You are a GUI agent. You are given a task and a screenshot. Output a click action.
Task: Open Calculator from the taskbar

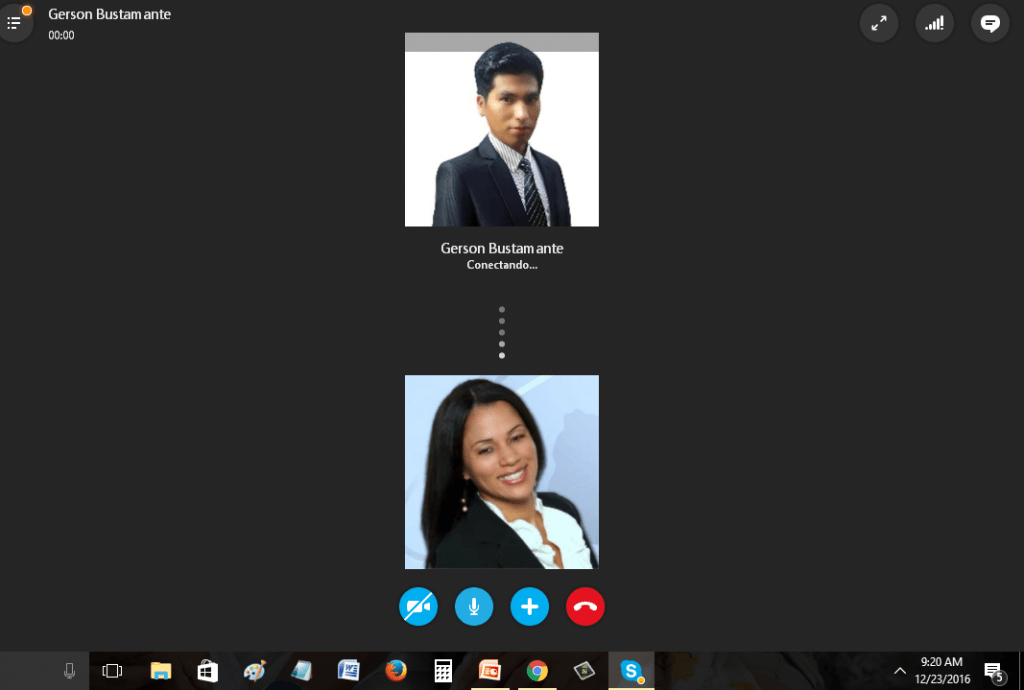coord(443,671)
